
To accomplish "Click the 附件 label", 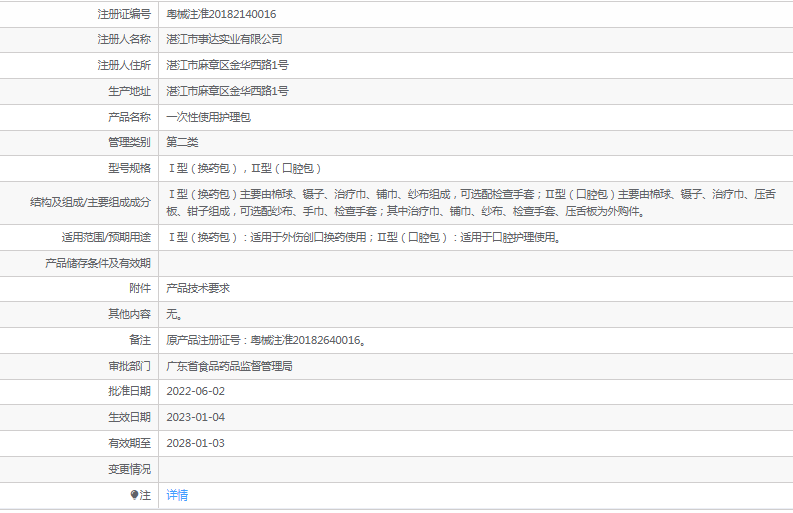I will point(140,289).
